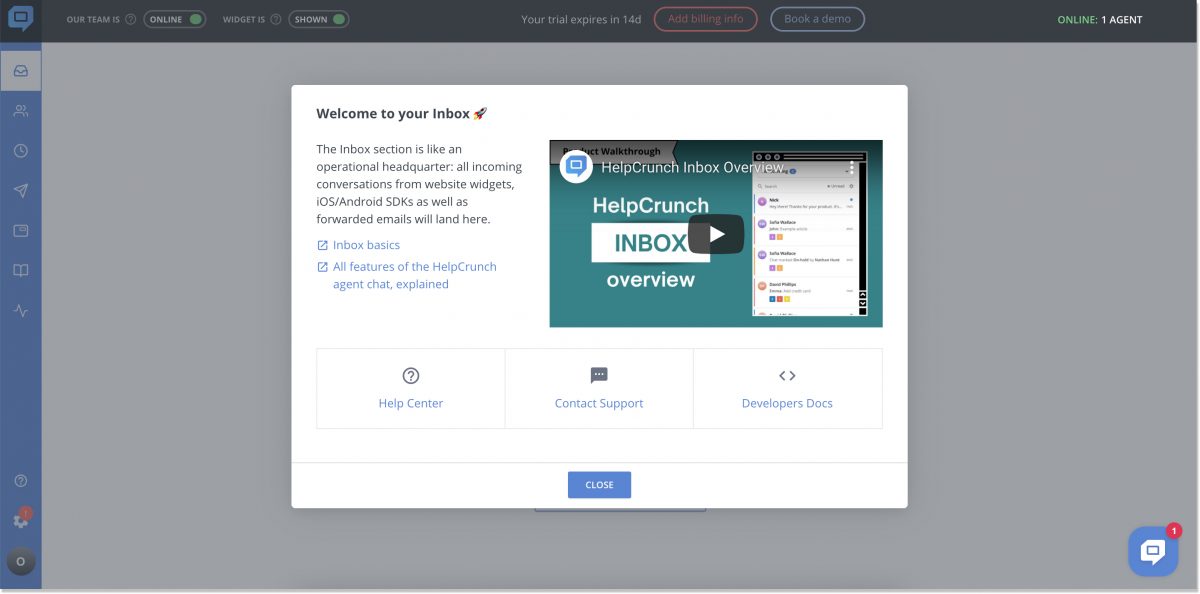Click the Help Center tile
The image size is (1200, 594).
click(410, 388)
